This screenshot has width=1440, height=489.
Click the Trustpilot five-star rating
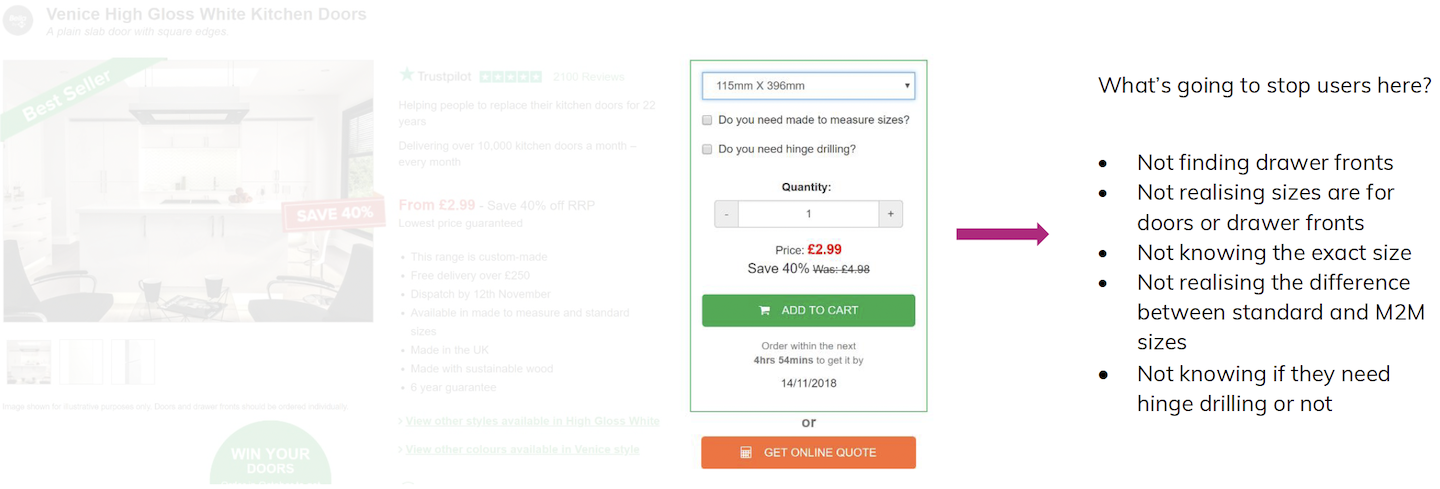pyautogui.click(x=510, y=77)
